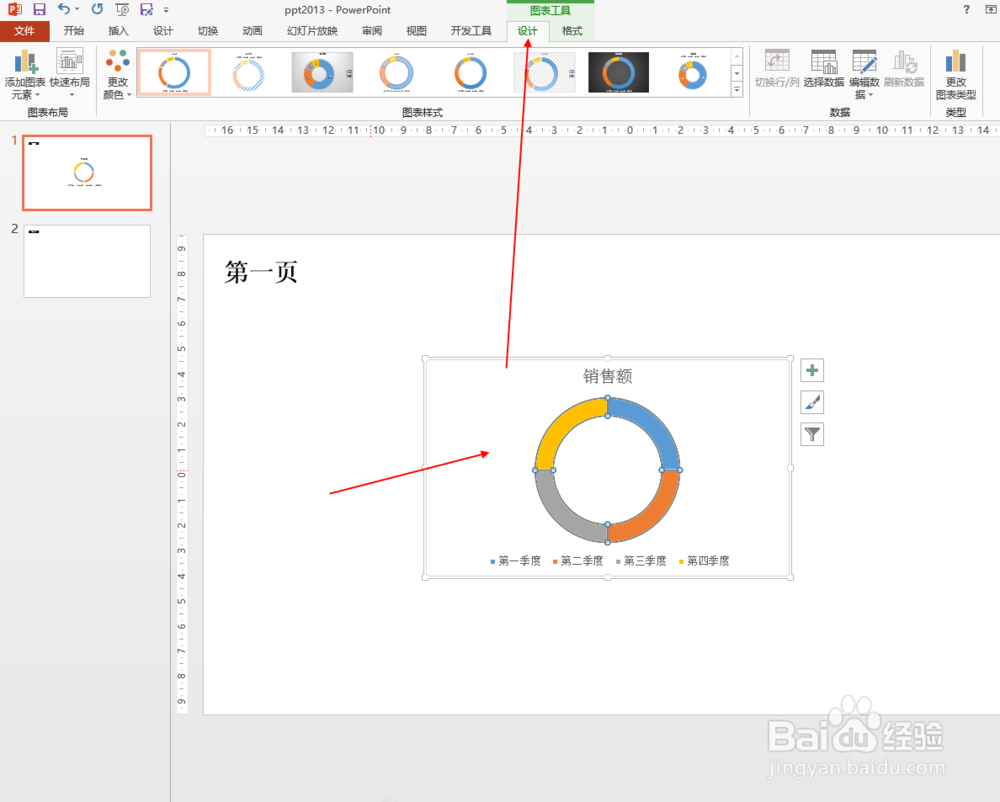Screen dimensions: 1000x802
Task: Select the brush Chart Styles button beside chart
Action: [x=811, y=402]
